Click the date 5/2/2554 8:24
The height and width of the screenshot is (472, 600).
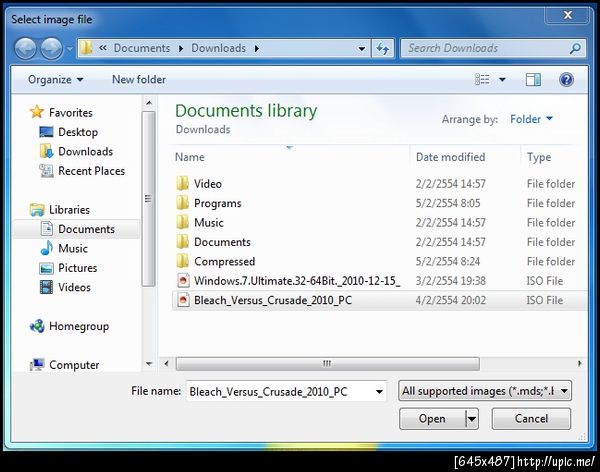coord(448,261)
